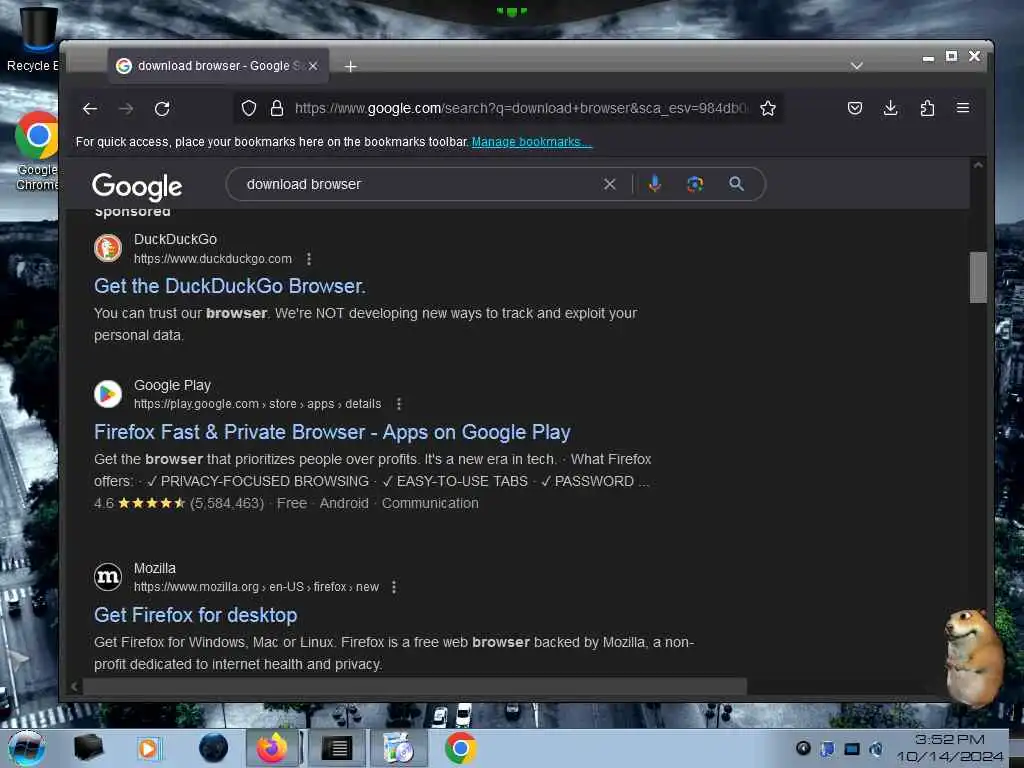Expand the list all tabs chevron
Image resolution: width=1024 pixels, height=768 pixels.
click(857, 66)
